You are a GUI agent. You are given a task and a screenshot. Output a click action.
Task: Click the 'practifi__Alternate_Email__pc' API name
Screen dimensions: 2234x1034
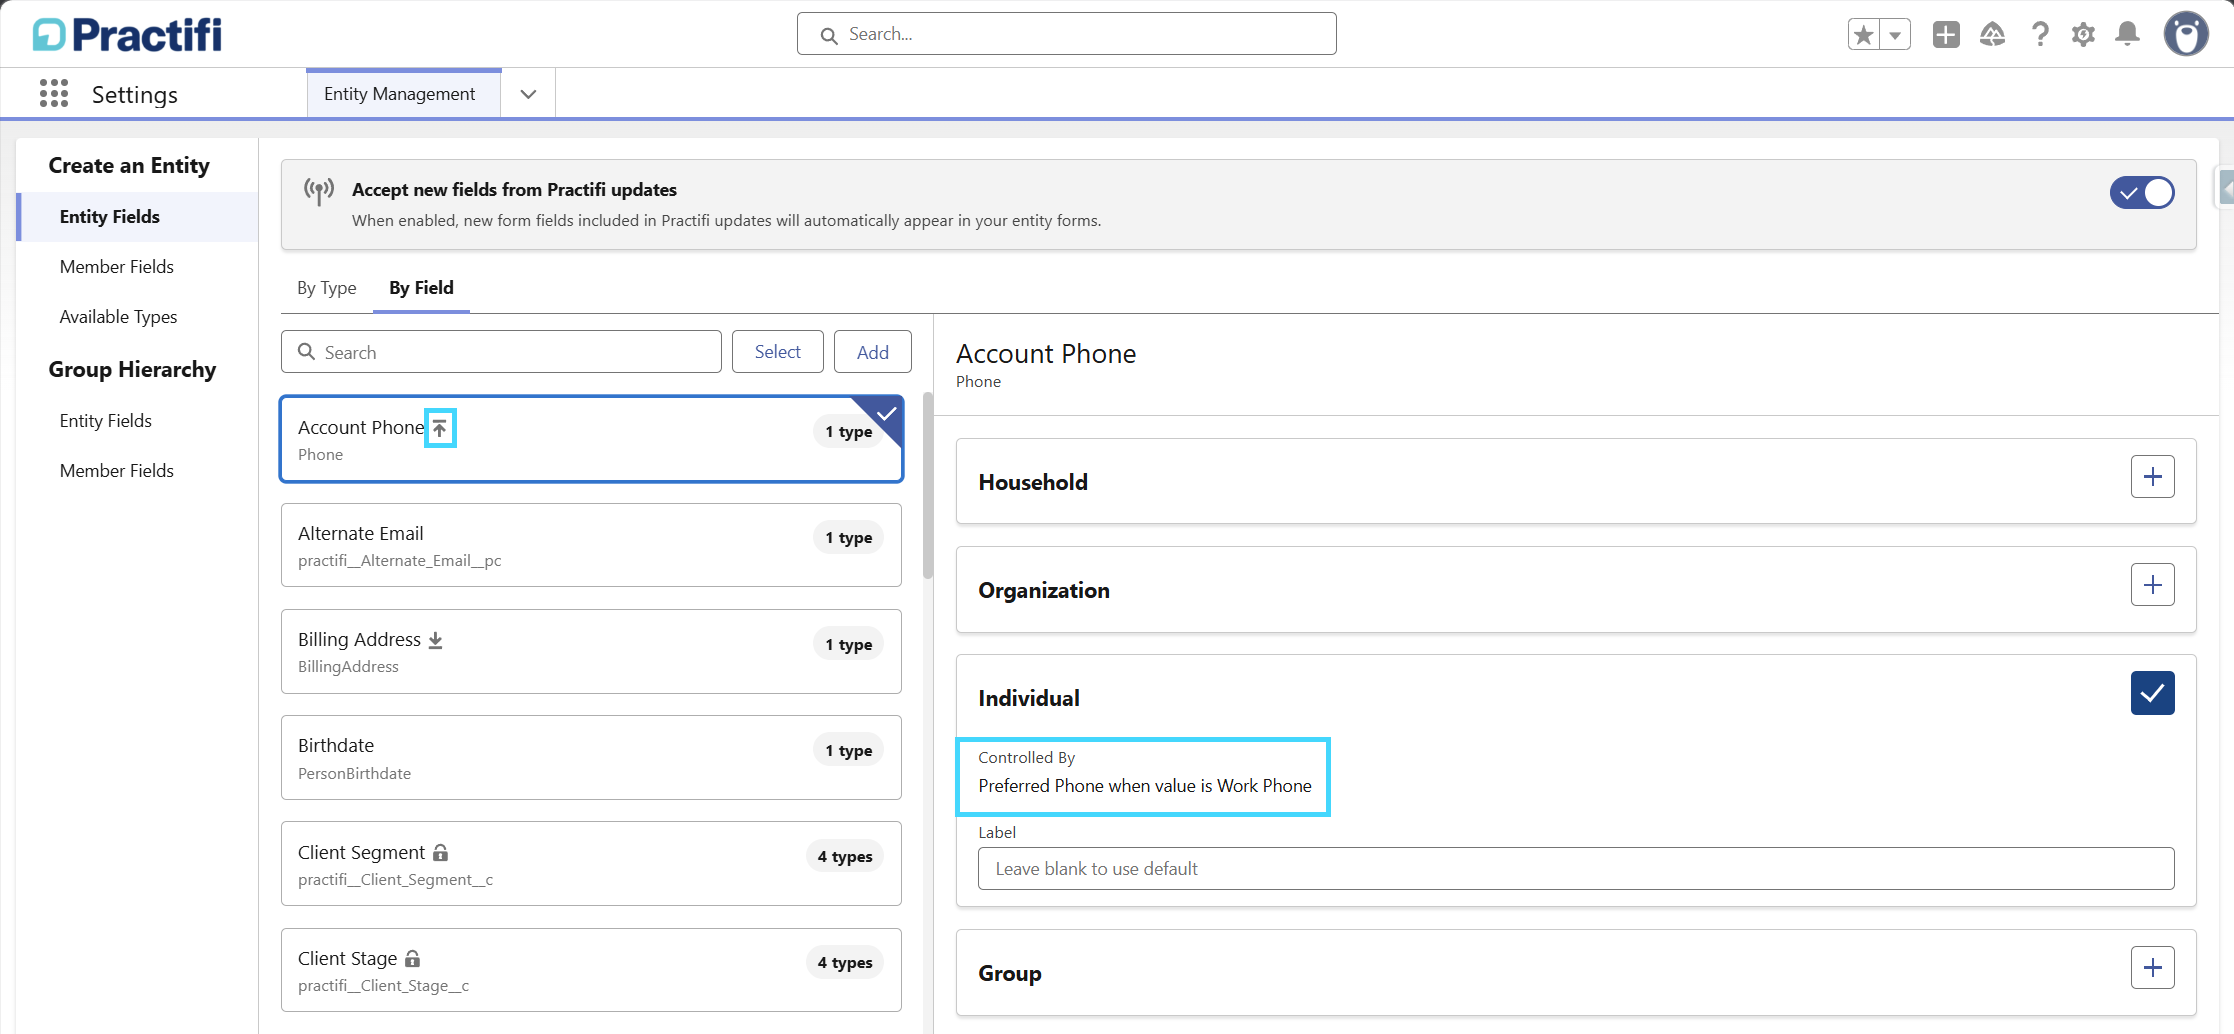[x=400, y=561]
